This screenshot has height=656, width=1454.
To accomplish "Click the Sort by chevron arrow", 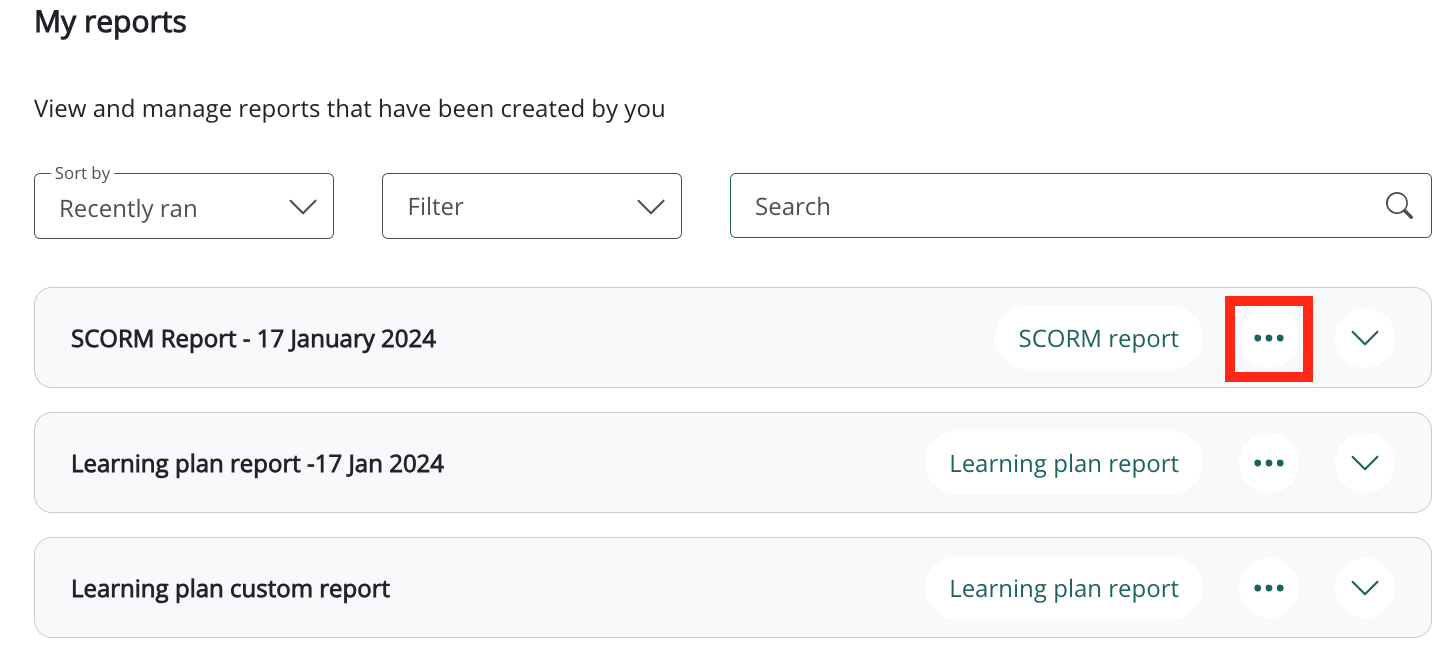I will click(x=302, y=207).
